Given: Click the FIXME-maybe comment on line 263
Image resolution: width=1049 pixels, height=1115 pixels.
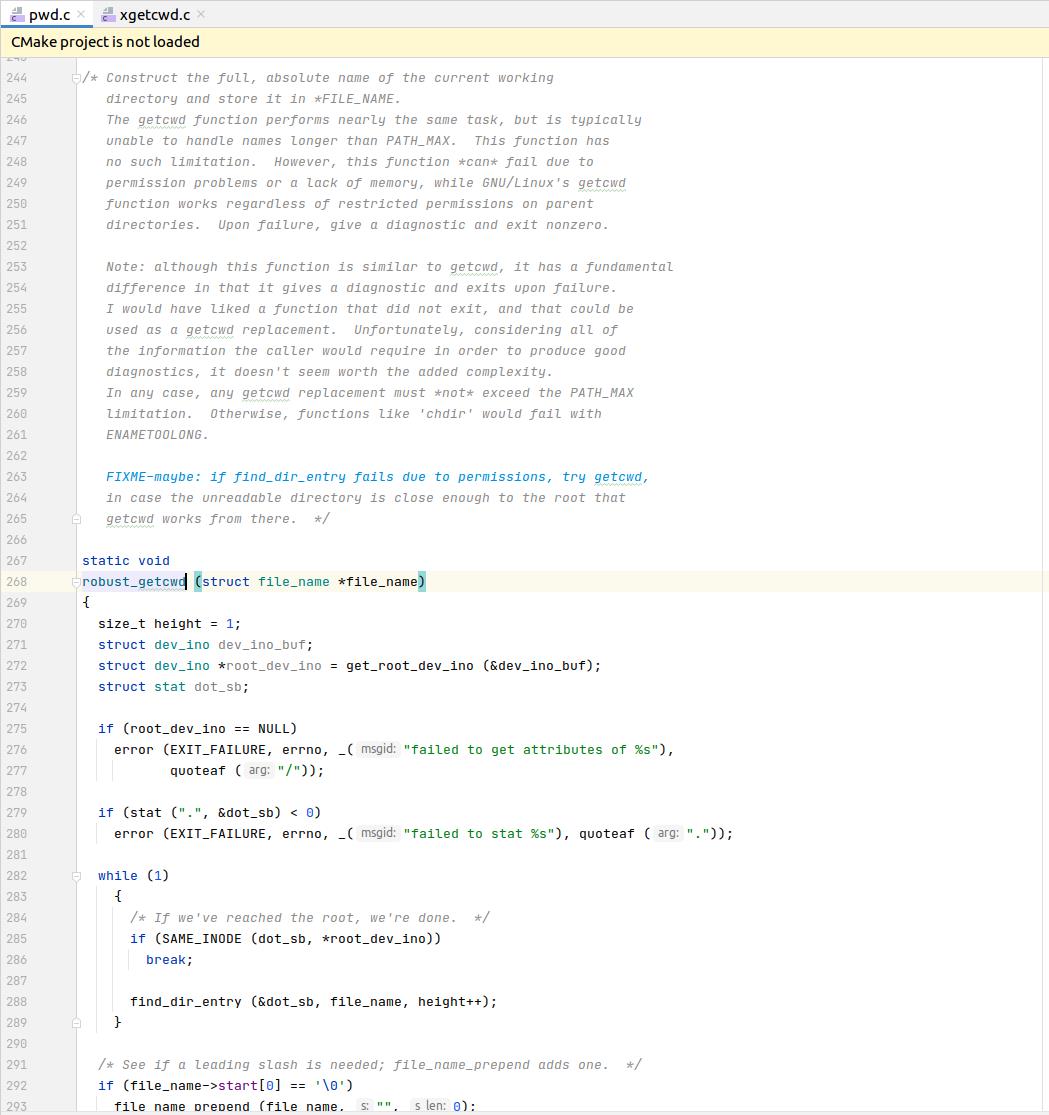Looking at the screenshot, I should pyautogui.click(x=377, y=477).
